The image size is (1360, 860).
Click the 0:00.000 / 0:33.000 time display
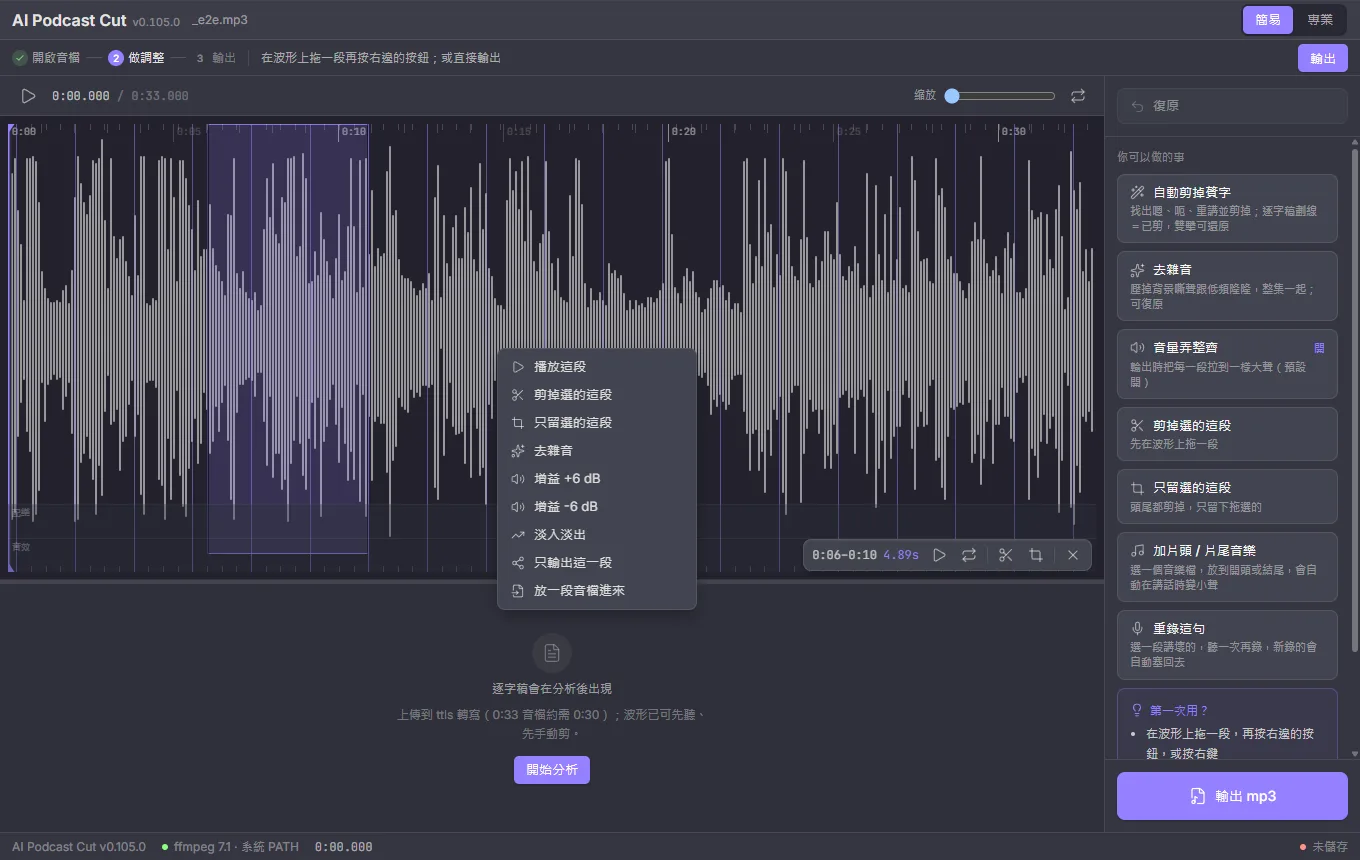tap(120, 96)
